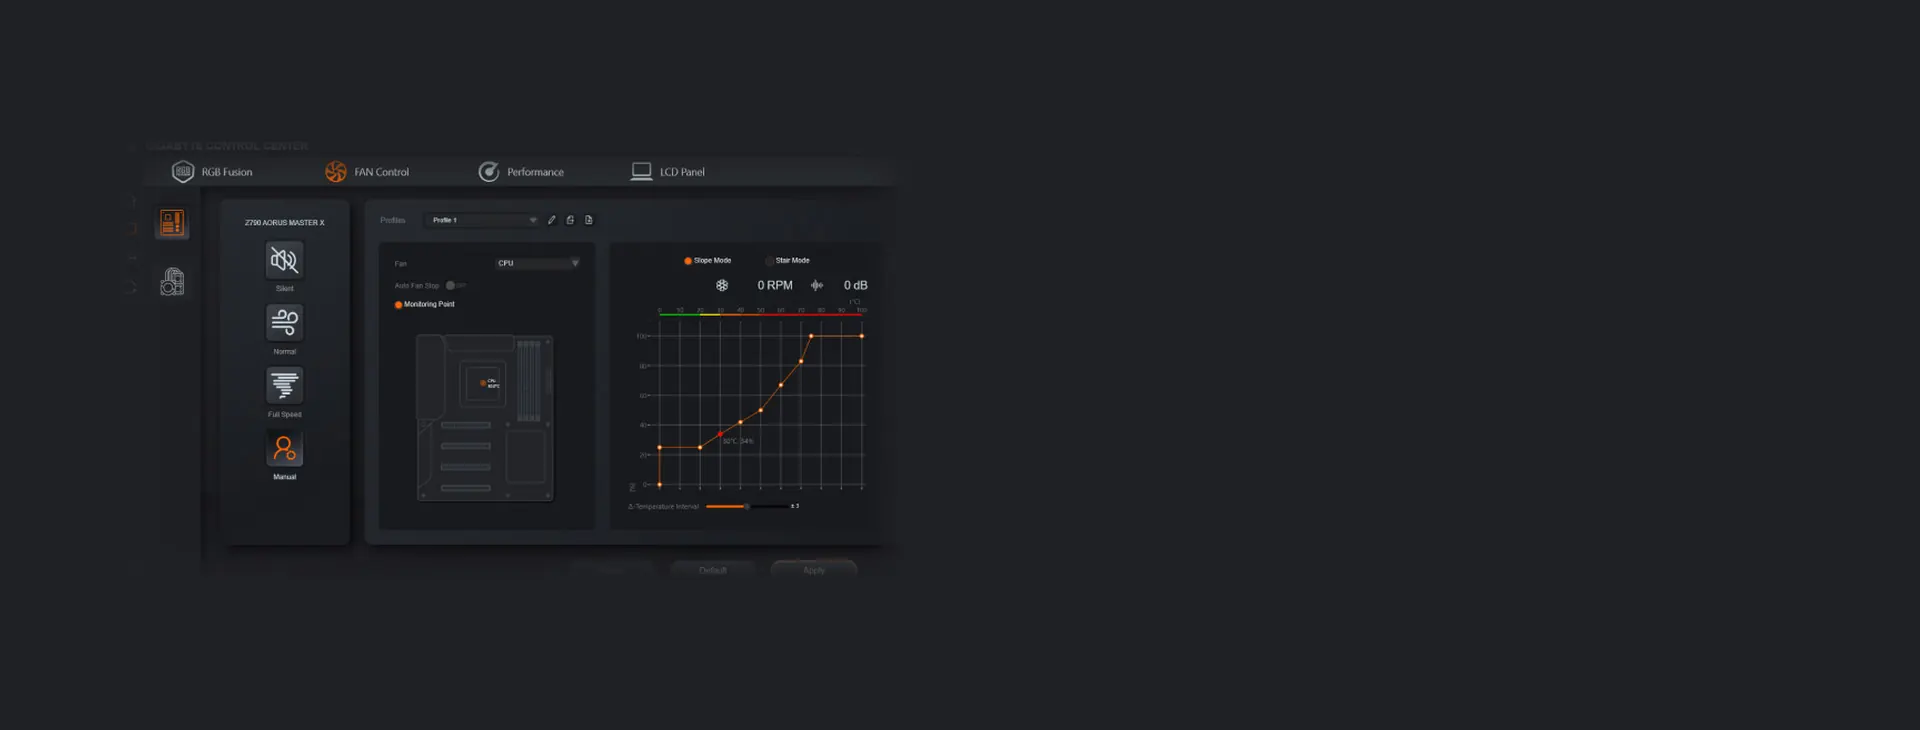The width and height of the screenshot is (1920, 730).
Task: Select the PC case fans icon in sidebar
Action: (172, 282)
